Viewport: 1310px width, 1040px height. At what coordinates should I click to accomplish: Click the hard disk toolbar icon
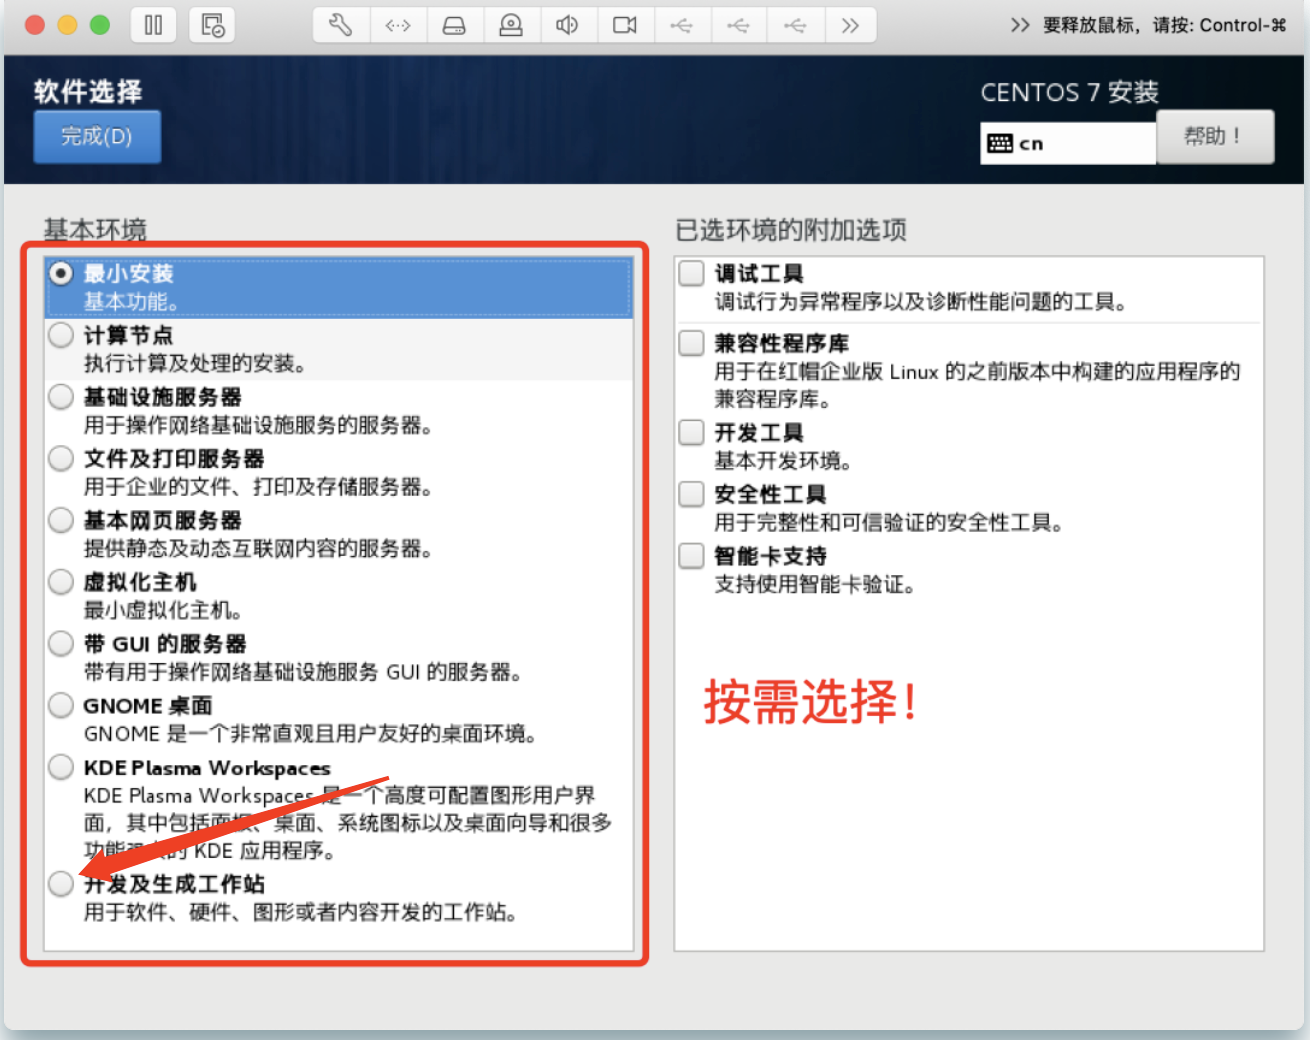click(454, 25)
